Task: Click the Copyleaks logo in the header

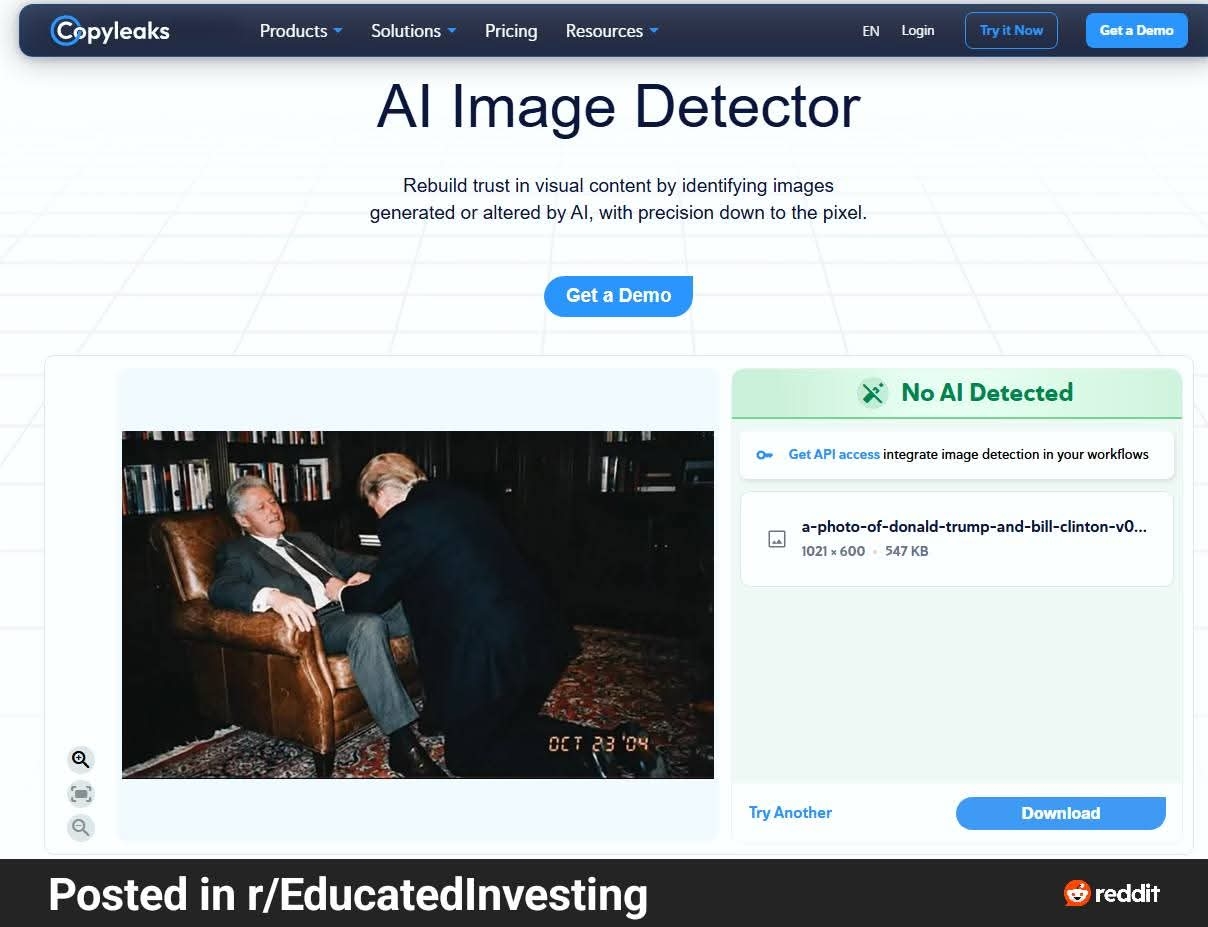Action: (110, 31)
